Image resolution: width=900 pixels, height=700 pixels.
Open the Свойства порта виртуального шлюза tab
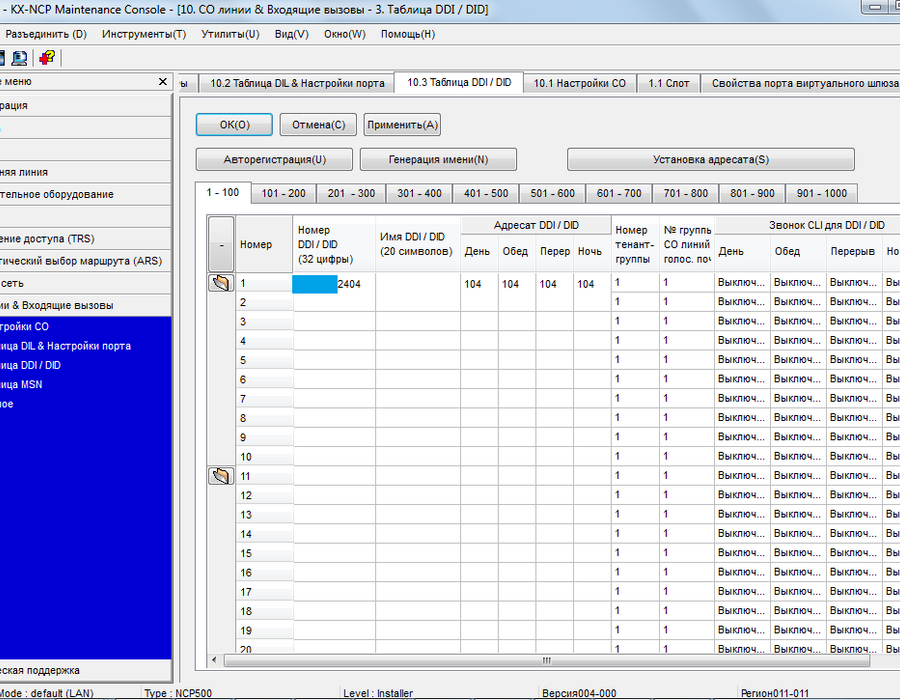point(801,83)
